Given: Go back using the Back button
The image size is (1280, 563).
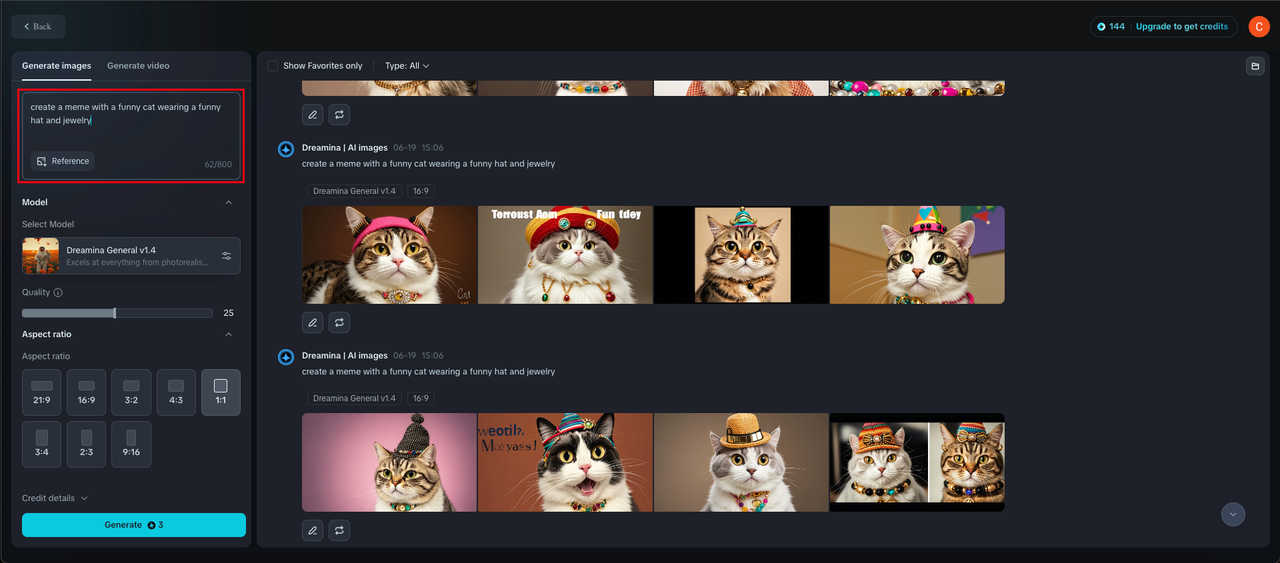Looking at the screenshot, I should 38,26.
